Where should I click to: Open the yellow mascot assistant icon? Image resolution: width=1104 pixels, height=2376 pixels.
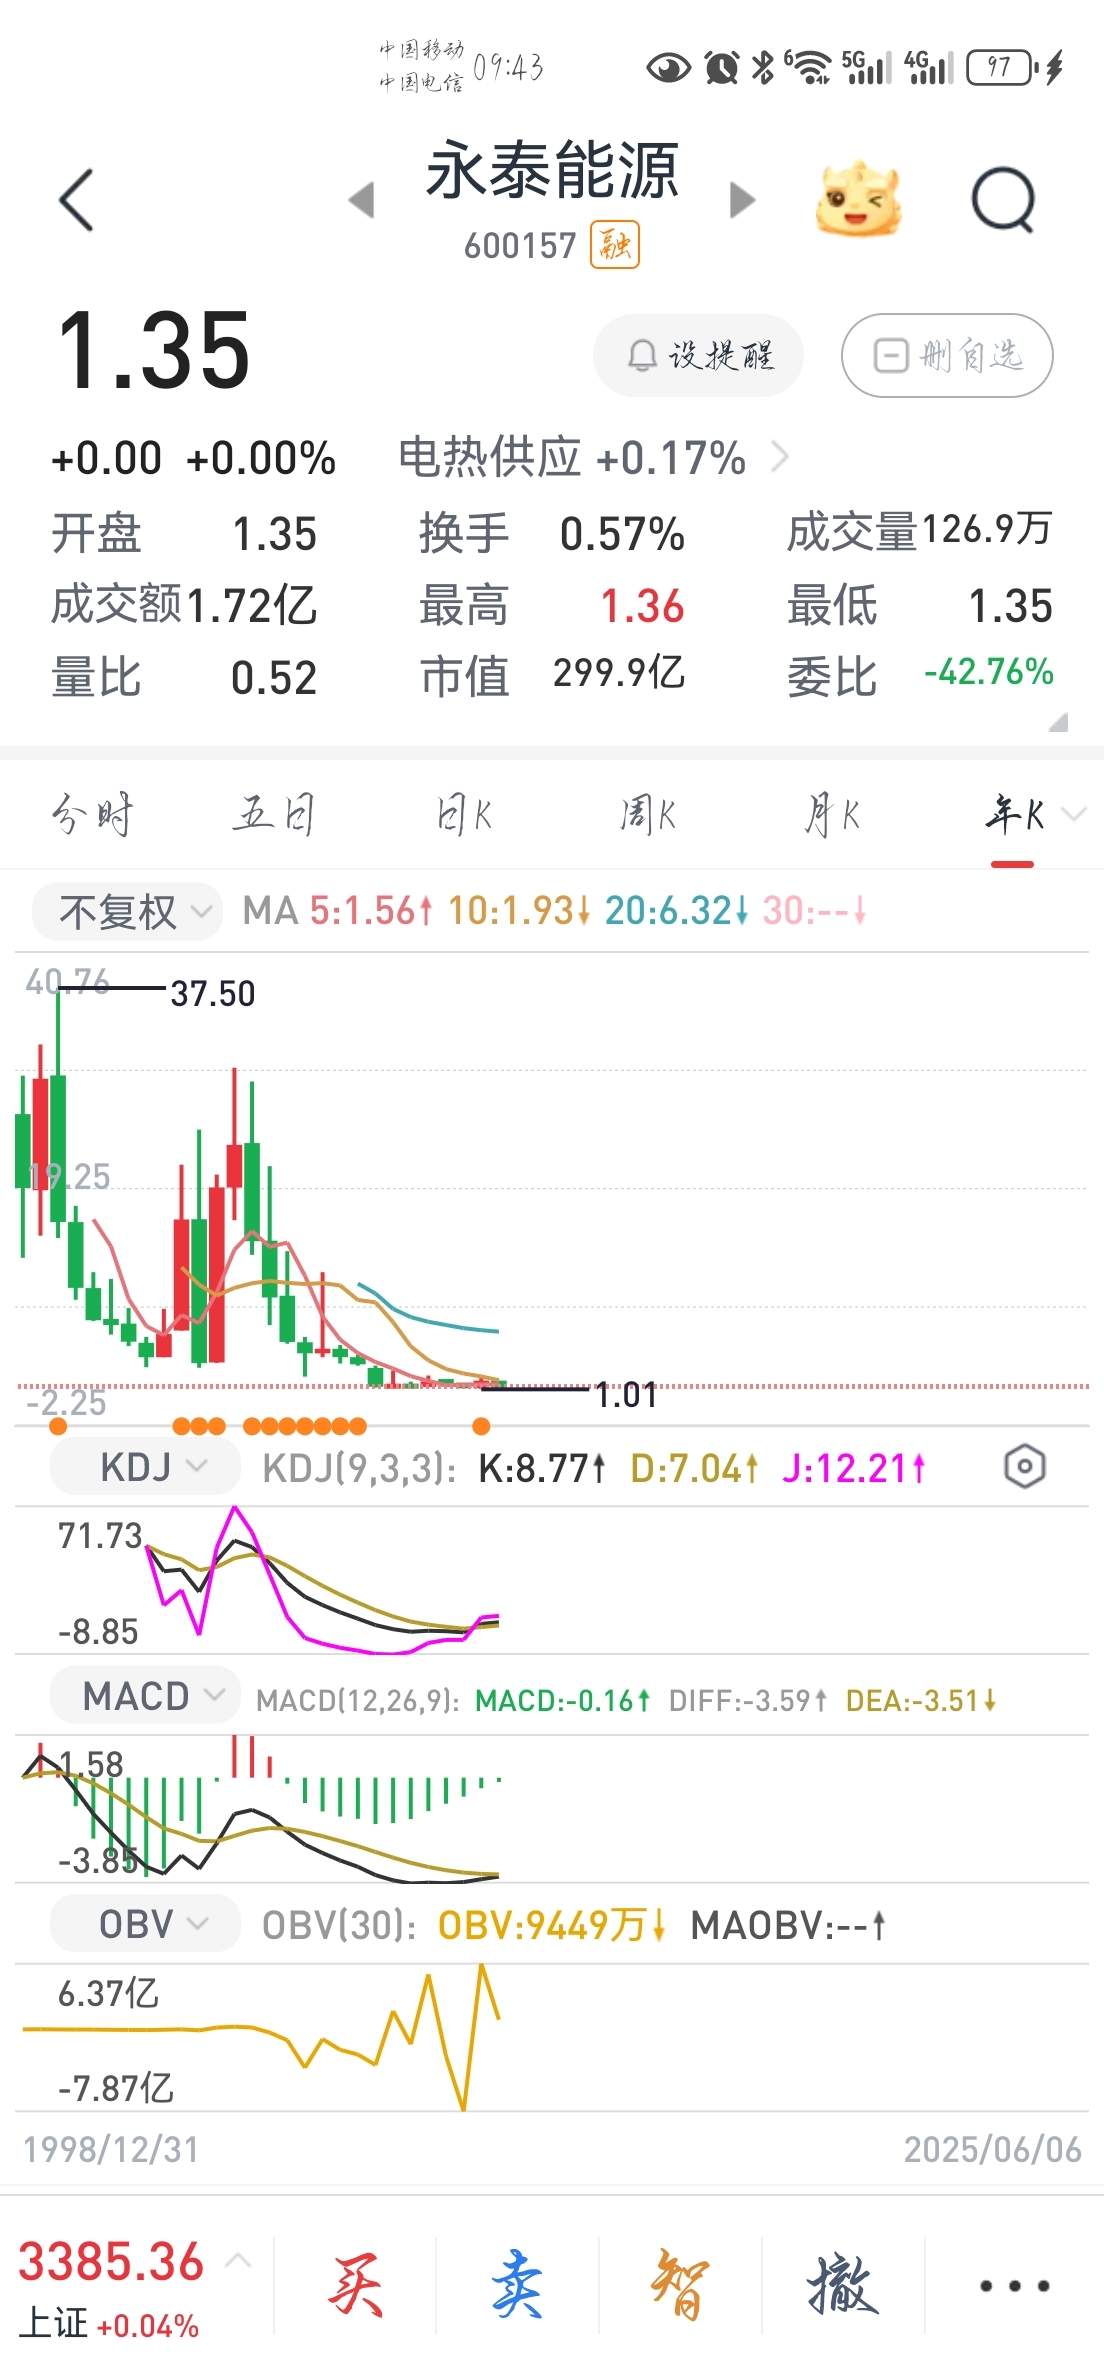pos(858,199)
